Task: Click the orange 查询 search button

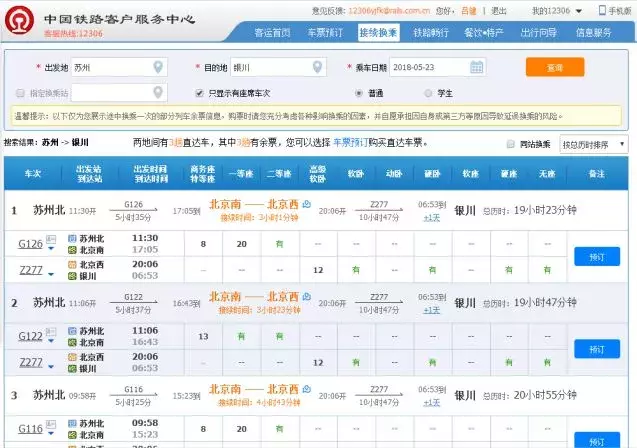Action: pyautogui.click(x=555, y=67)
